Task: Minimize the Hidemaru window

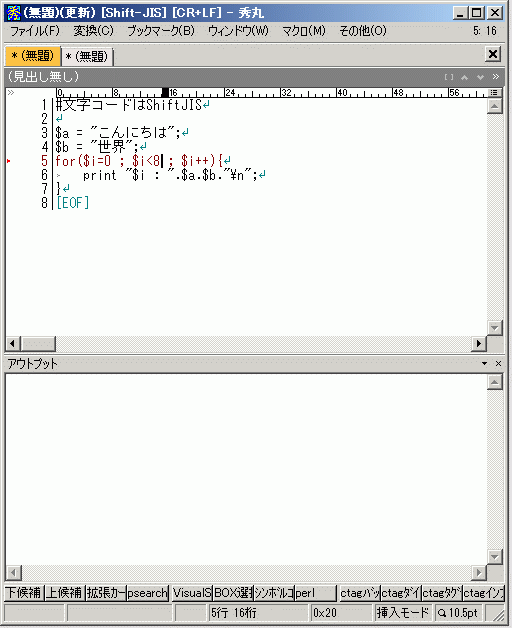Action: [x=460, y=13]
